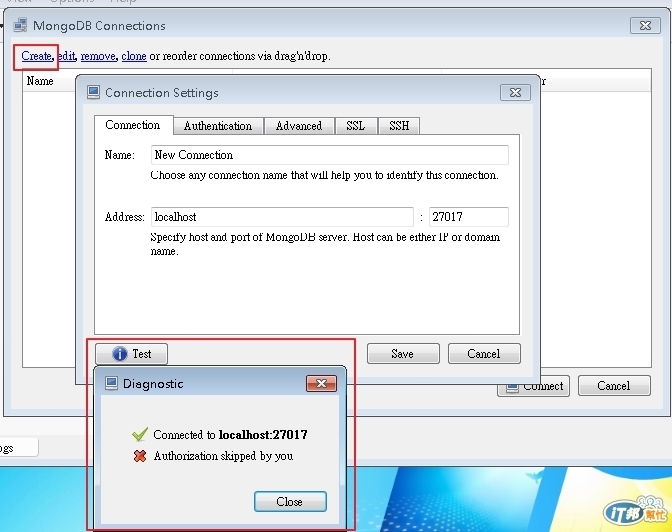
Task: Click the blue info icon on Test button
Action: point(120,354)
